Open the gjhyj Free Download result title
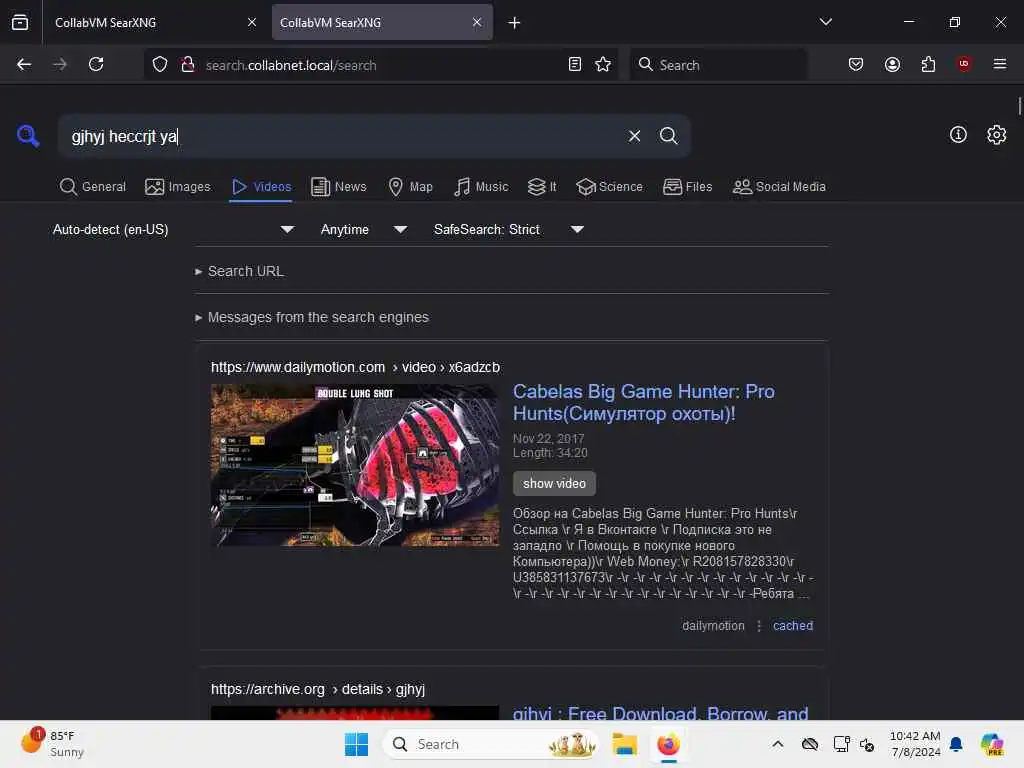Screen dimensions: 1024x768 coord(660,712)
